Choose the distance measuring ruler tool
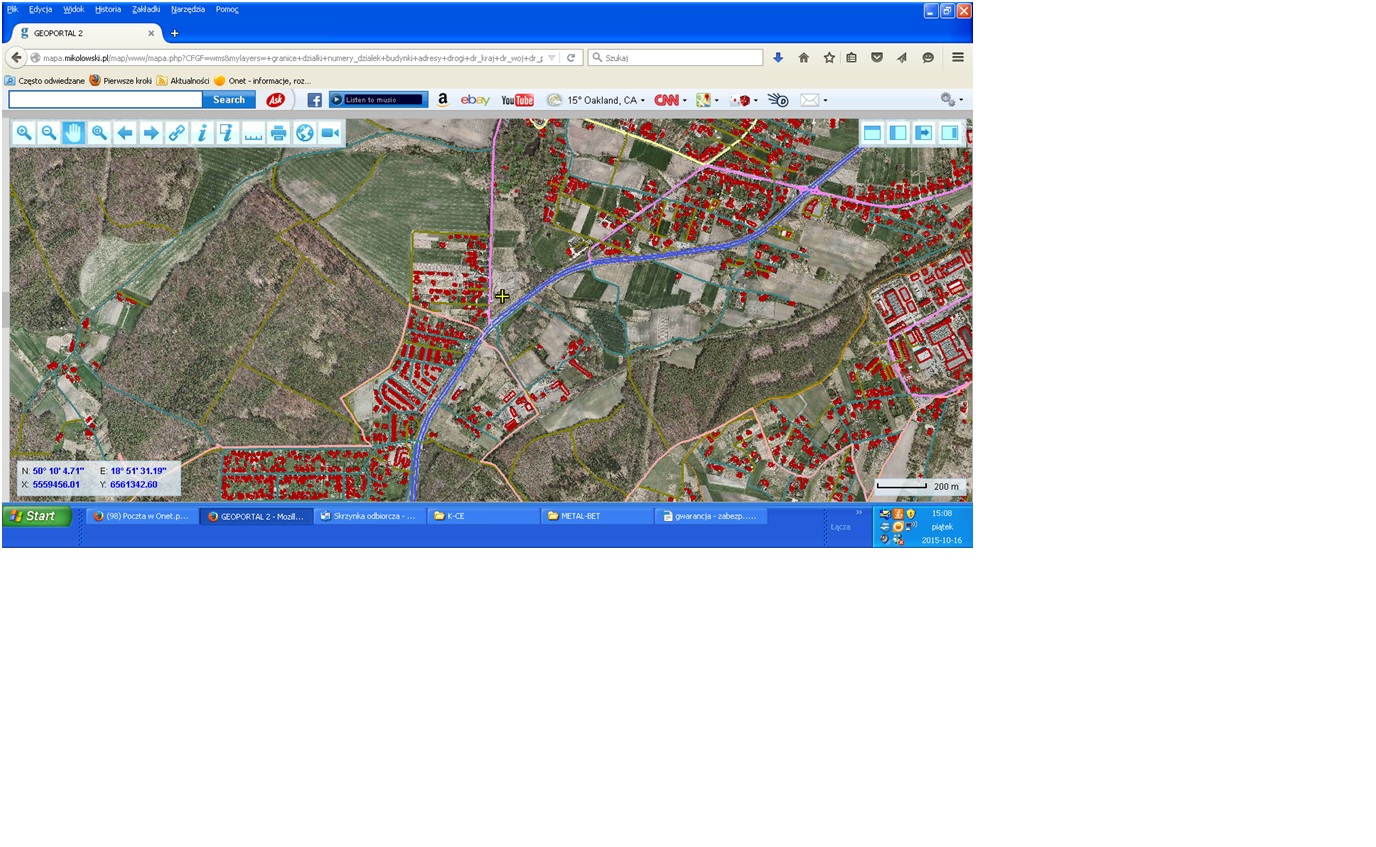The image size is (1376, 847). point(253,133)
